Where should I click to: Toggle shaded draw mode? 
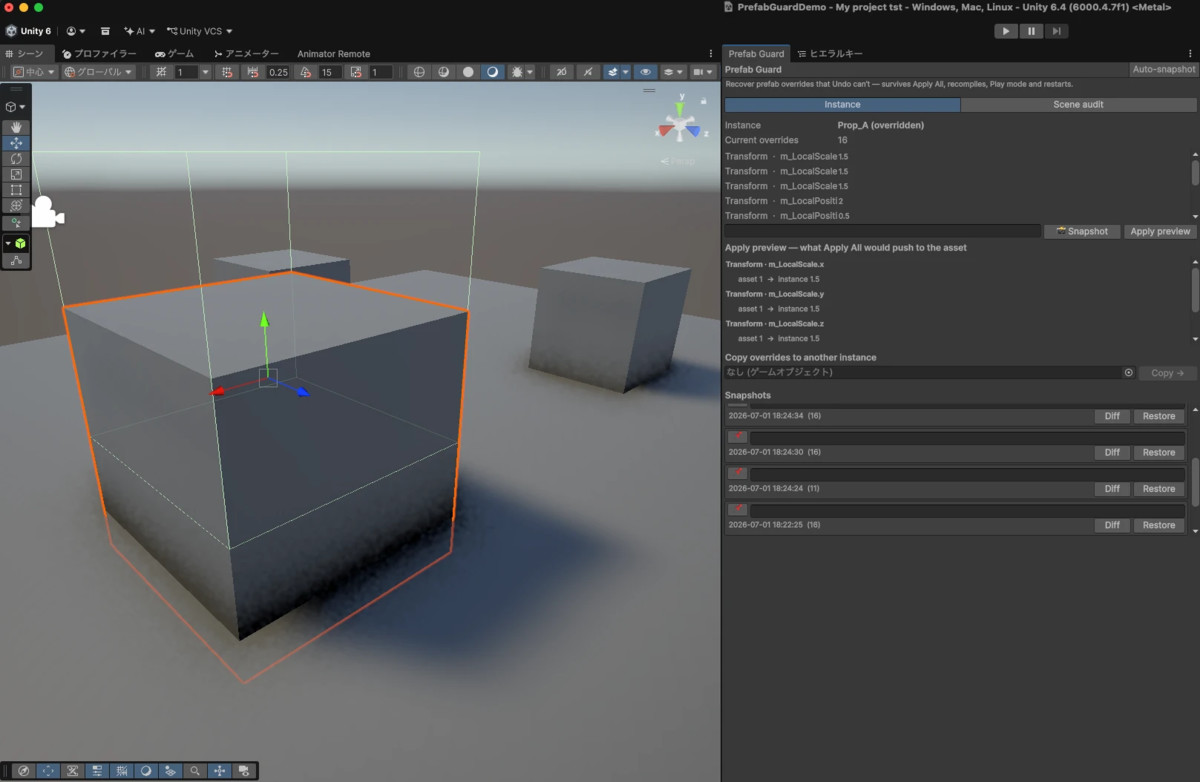(492, 72)
